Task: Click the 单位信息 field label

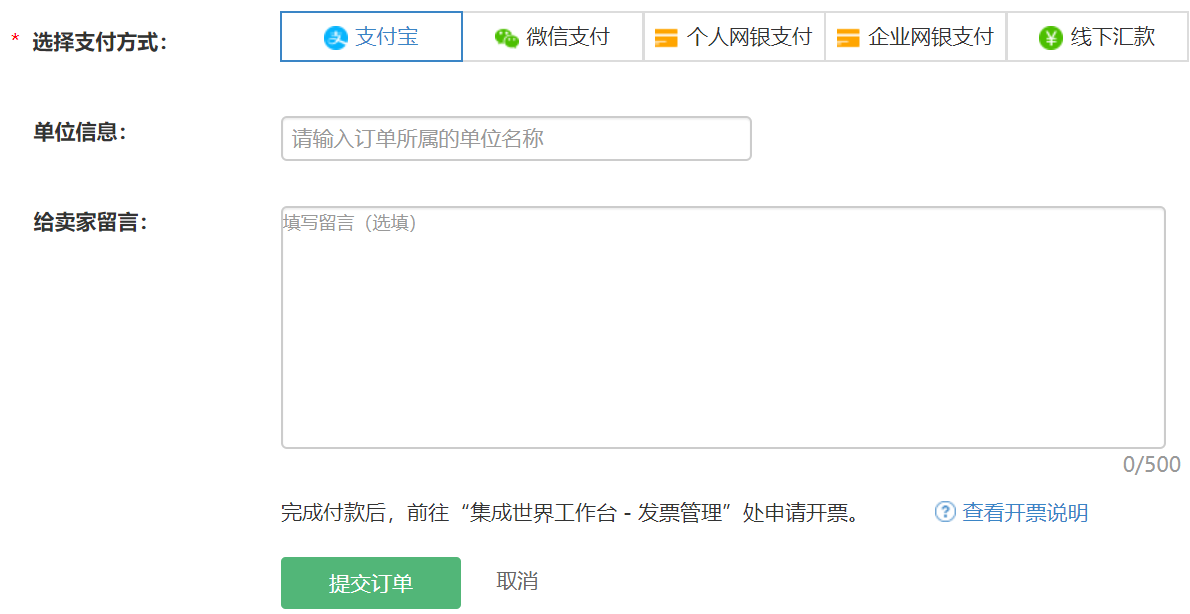Action: coord(80,132)
